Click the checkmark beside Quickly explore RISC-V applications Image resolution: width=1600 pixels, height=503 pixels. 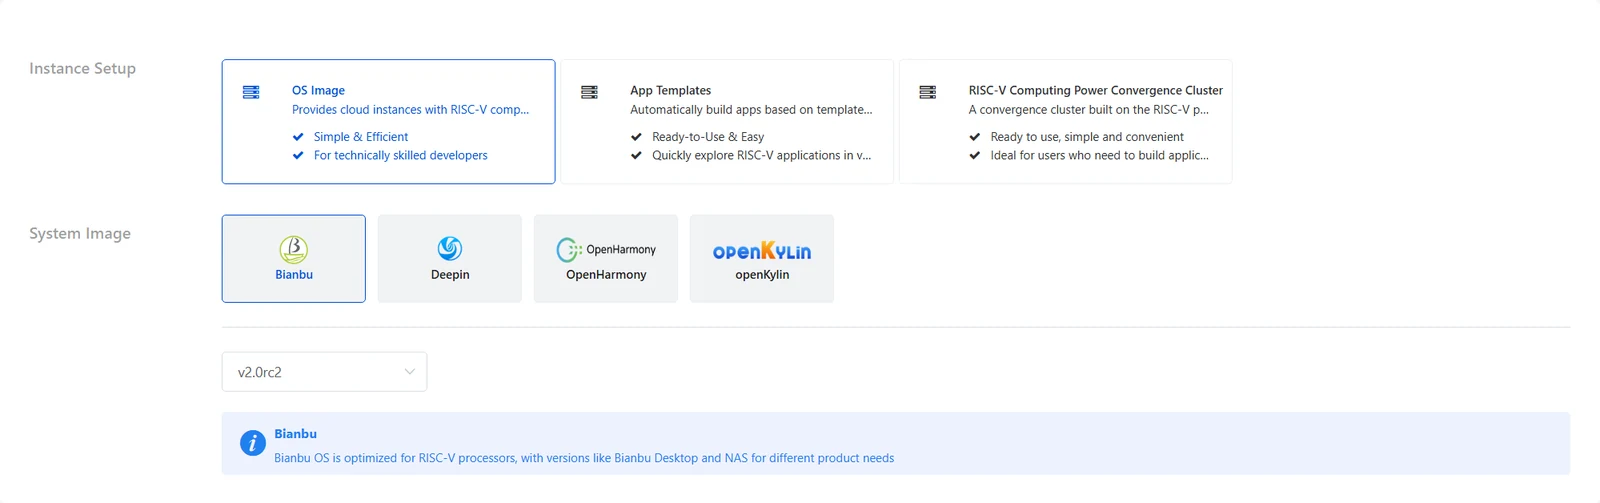[636, 156]
